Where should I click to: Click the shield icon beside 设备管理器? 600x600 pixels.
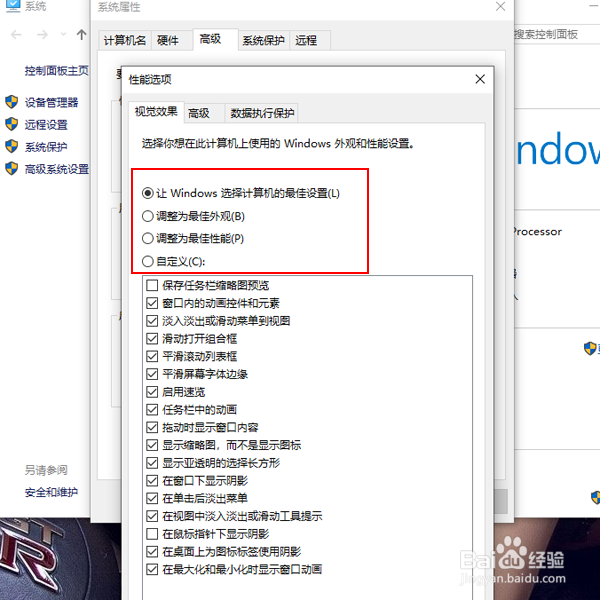pos(11,102)
